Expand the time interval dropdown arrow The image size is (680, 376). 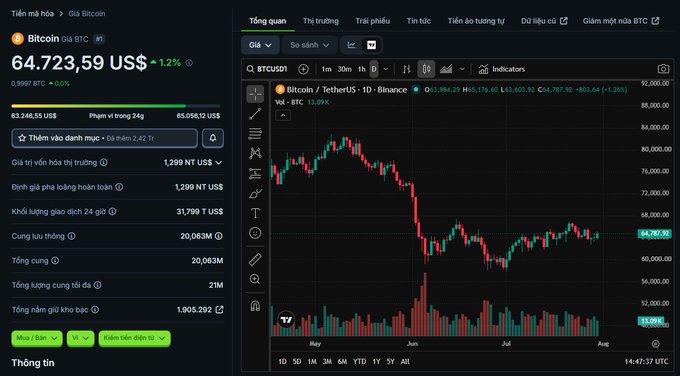[x=386, y=69]
